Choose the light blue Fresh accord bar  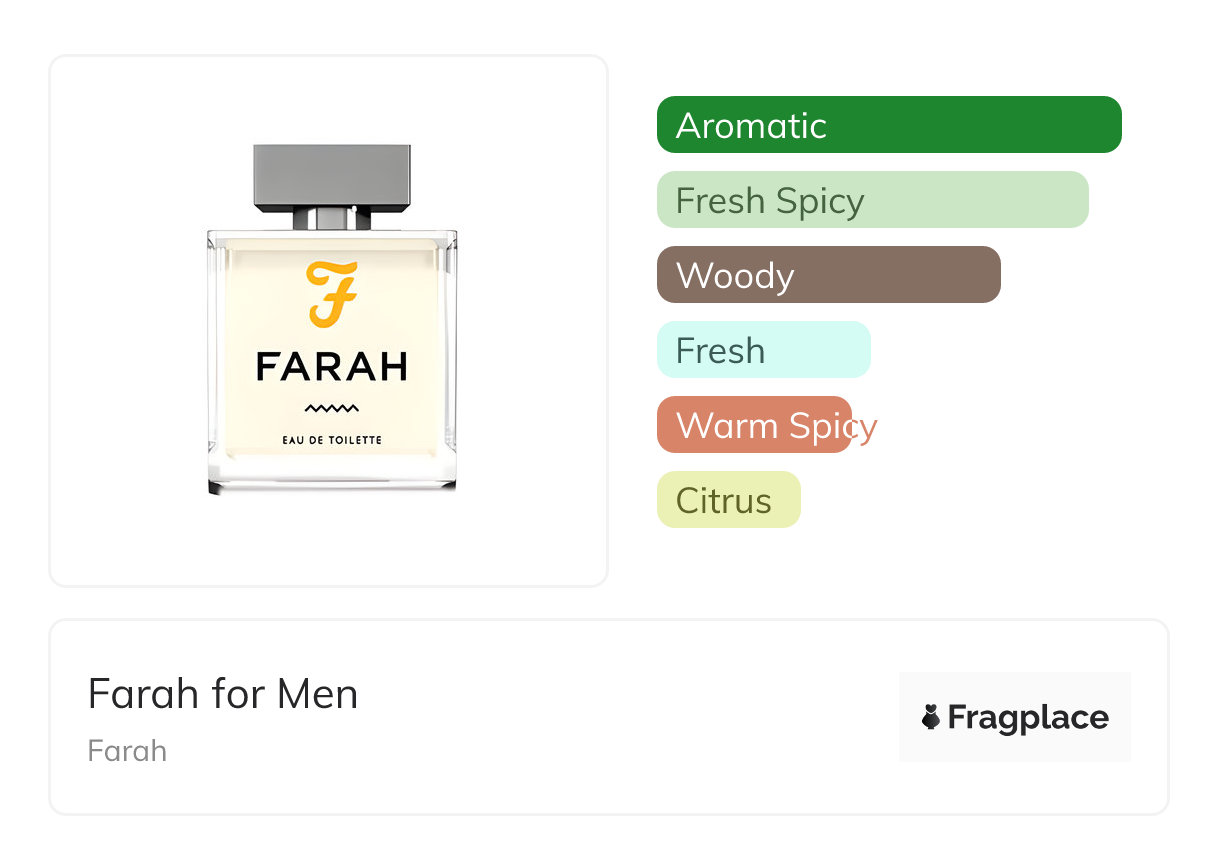(x=763, y=350)
